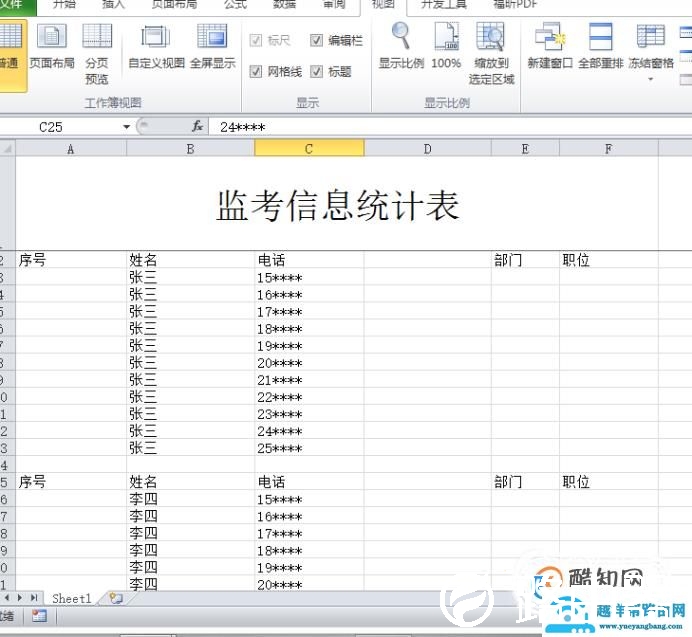The image size is (692, 637).
Task: Select the first 电话 header cell
Action: [x=309, y=260]
